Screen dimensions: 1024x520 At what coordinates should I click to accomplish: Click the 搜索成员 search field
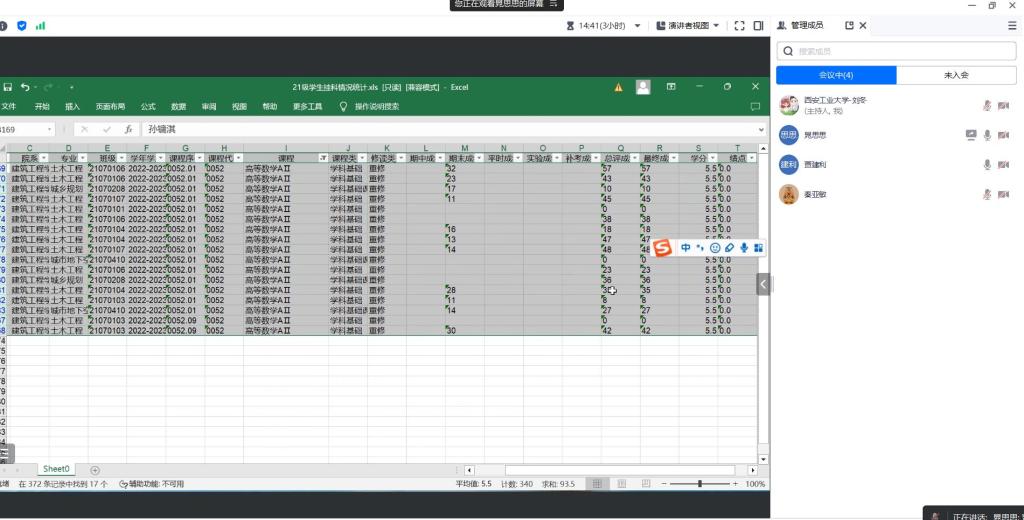coord(900,51)
